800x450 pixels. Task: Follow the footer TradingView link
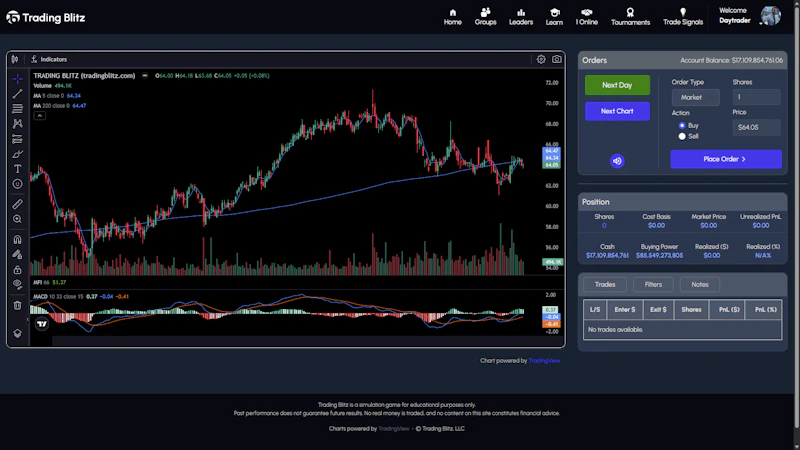394,429
